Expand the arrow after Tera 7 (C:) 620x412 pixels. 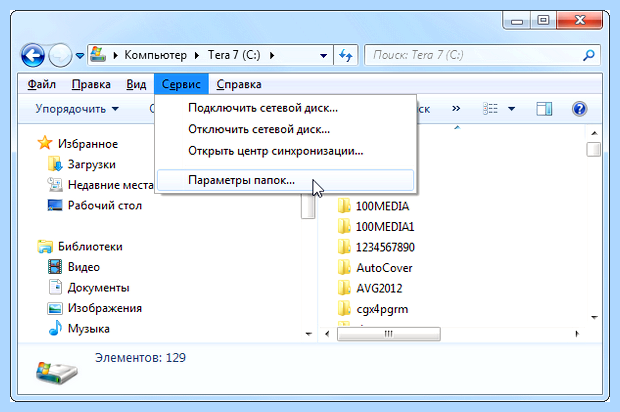tap(272, 55)
